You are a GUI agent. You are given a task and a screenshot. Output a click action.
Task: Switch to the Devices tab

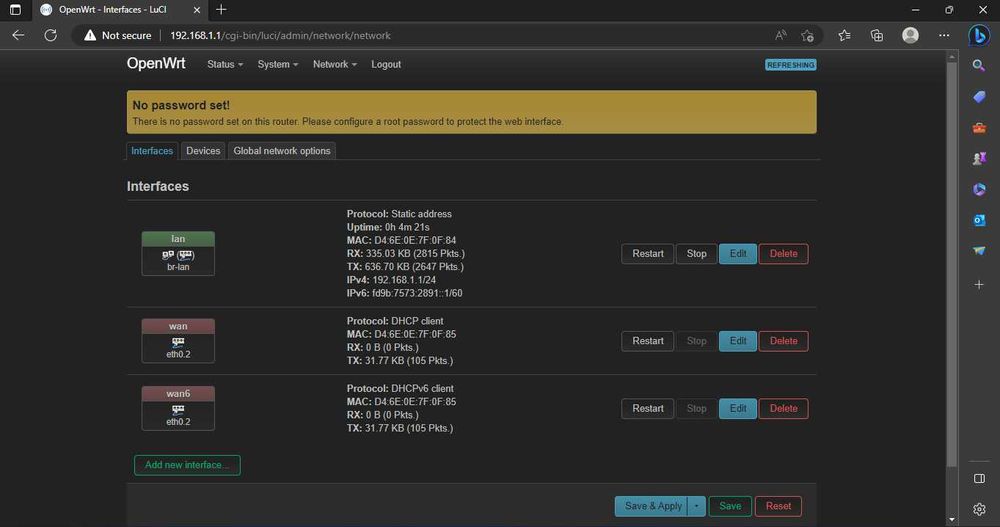coord(203,151)
